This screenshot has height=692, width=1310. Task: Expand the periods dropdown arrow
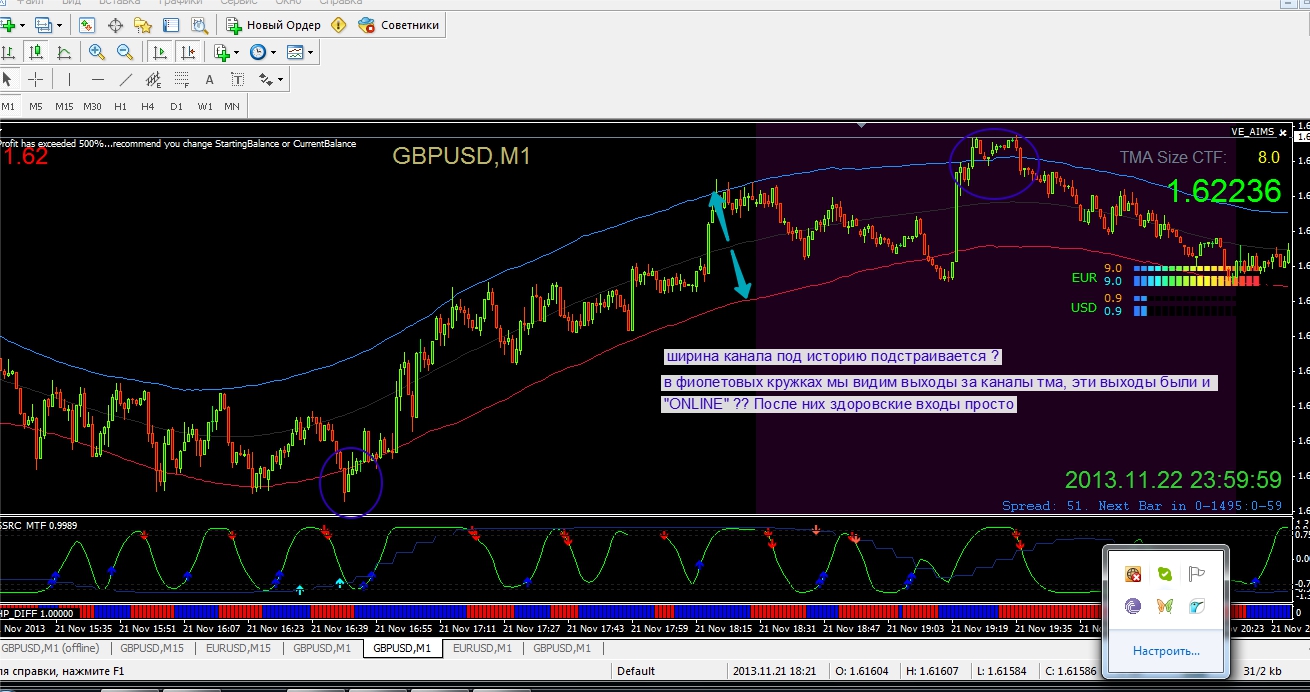273,52
